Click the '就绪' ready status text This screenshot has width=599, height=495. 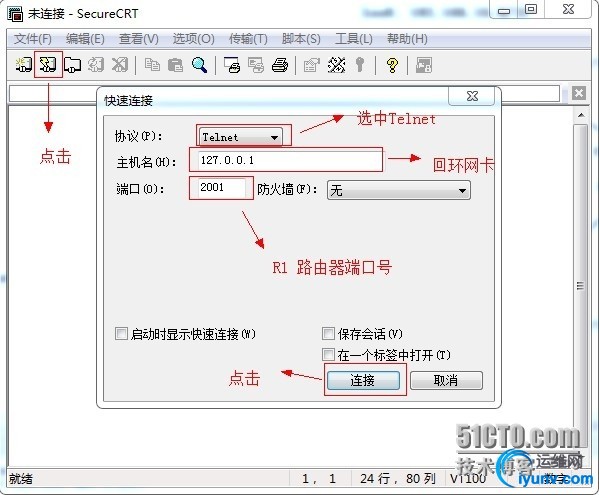tap(21, 479)
